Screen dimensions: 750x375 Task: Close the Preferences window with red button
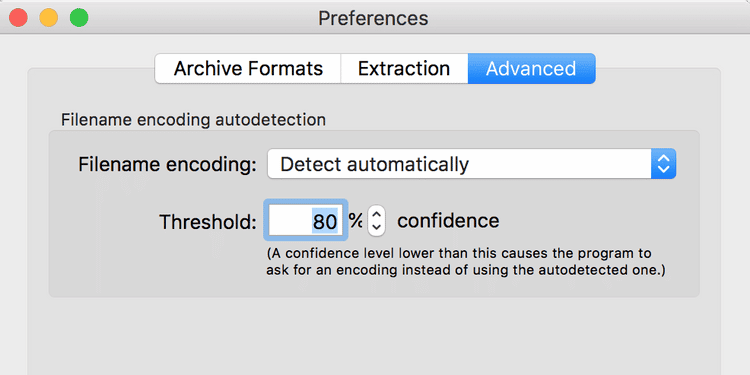[x=19, y=18]
